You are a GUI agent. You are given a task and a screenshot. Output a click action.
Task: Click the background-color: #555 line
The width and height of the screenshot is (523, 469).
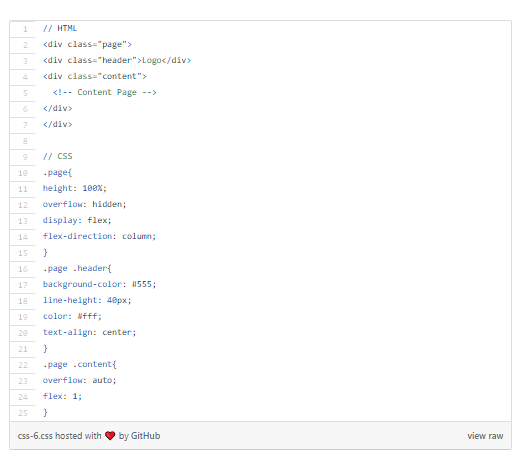99,285
